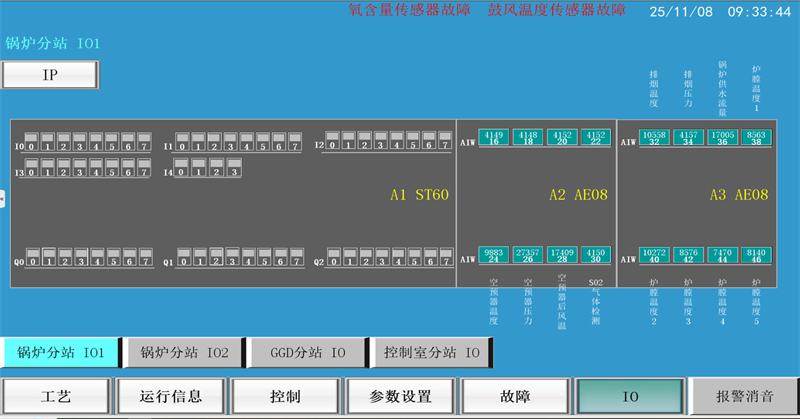Open the GGD分站 IO tab
The height and width of the screenshot is (419, 800).
(307, 353)
